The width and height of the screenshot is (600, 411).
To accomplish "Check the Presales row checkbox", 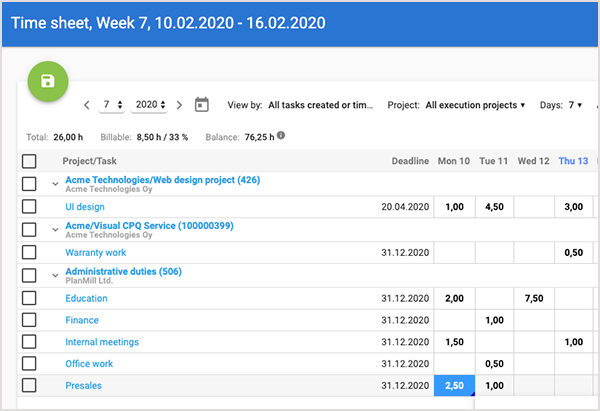I will 29,385.
